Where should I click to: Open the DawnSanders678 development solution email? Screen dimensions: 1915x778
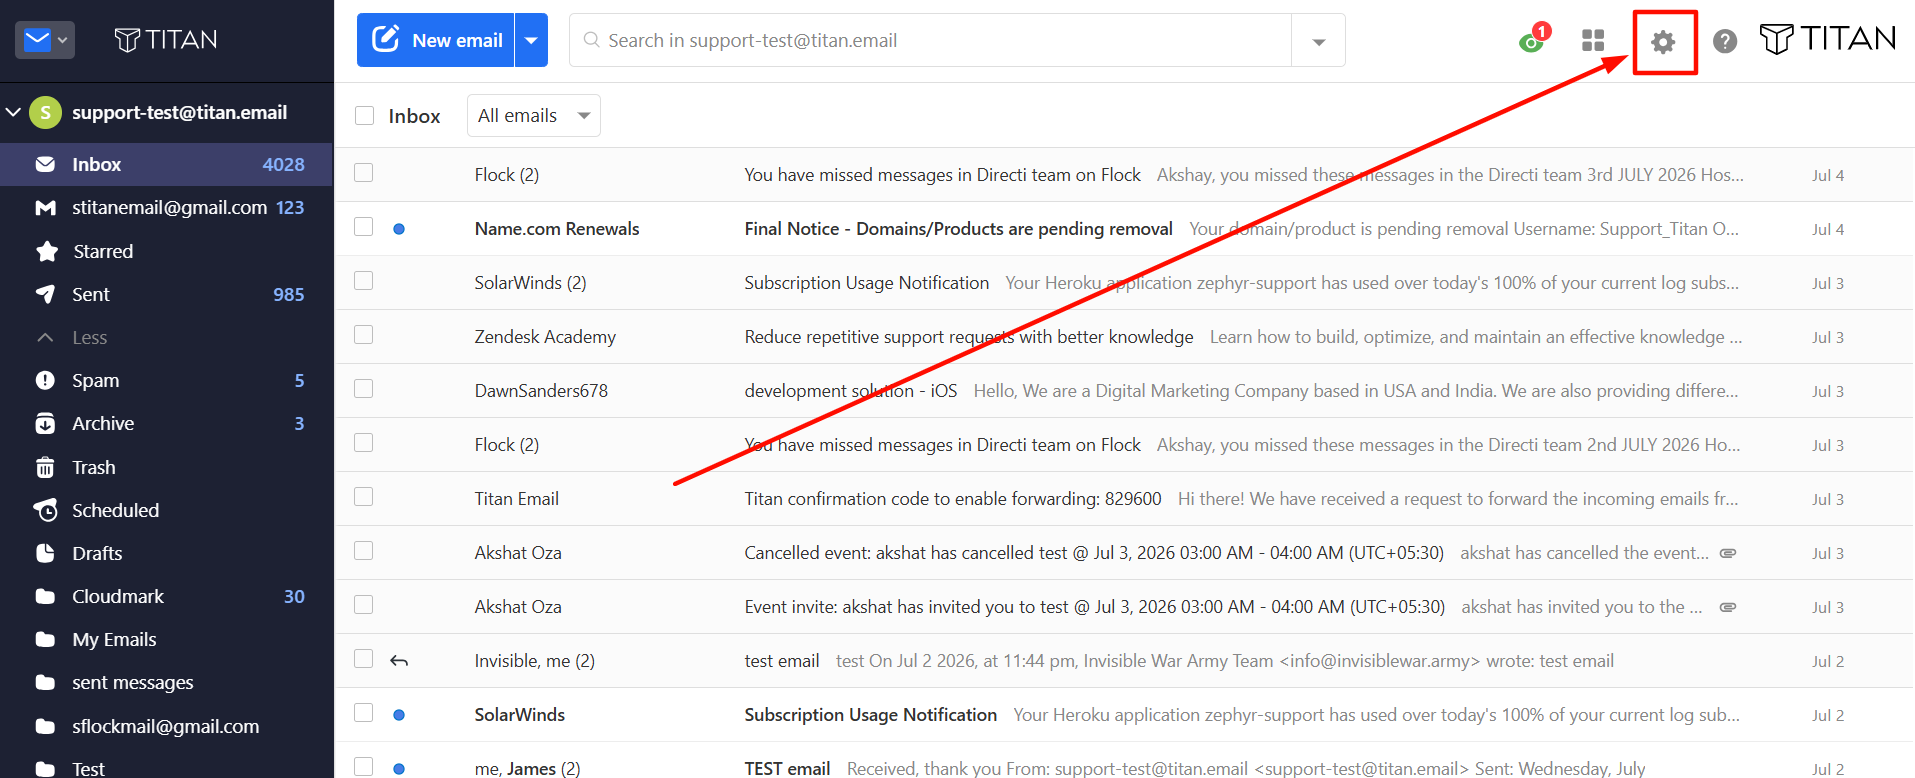(1124, 391)
